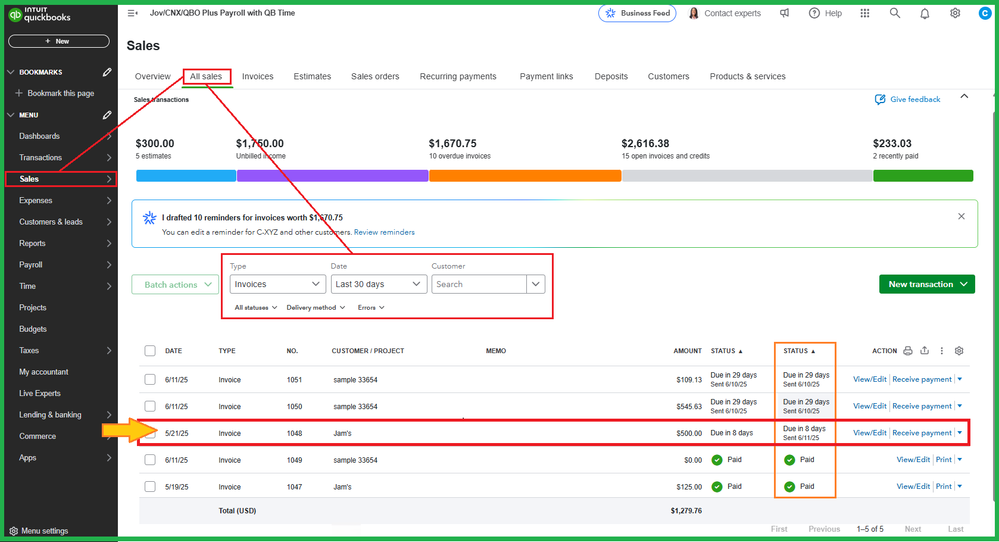Click the blue estimates bar segment
The height and width of the screenshot is (542, 999).
186,176
